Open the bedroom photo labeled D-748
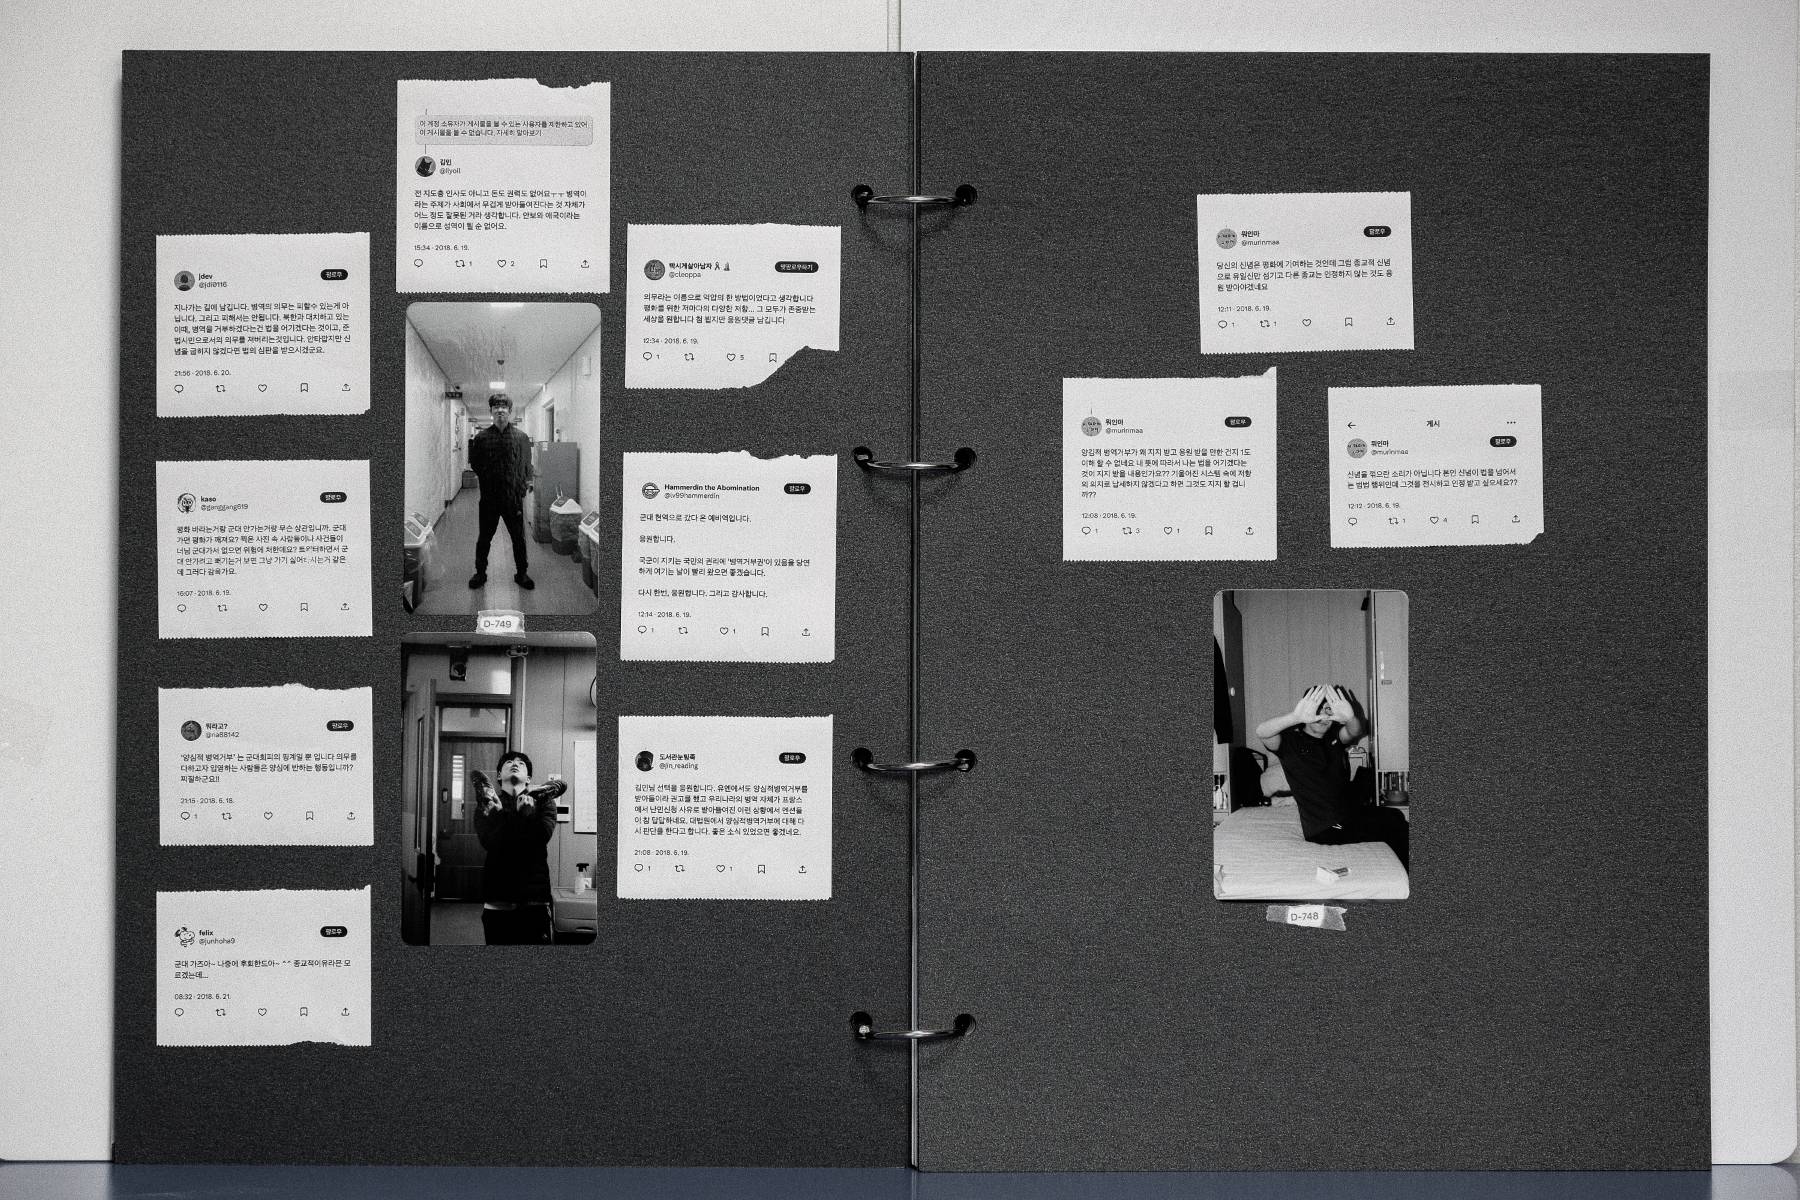Viewport: 1800px width, 1200px height. 1310,744
